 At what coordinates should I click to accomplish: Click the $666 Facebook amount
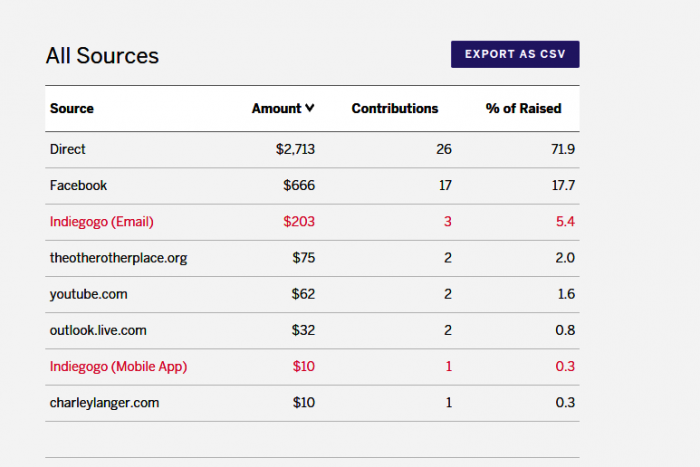(x=299, y=185)
